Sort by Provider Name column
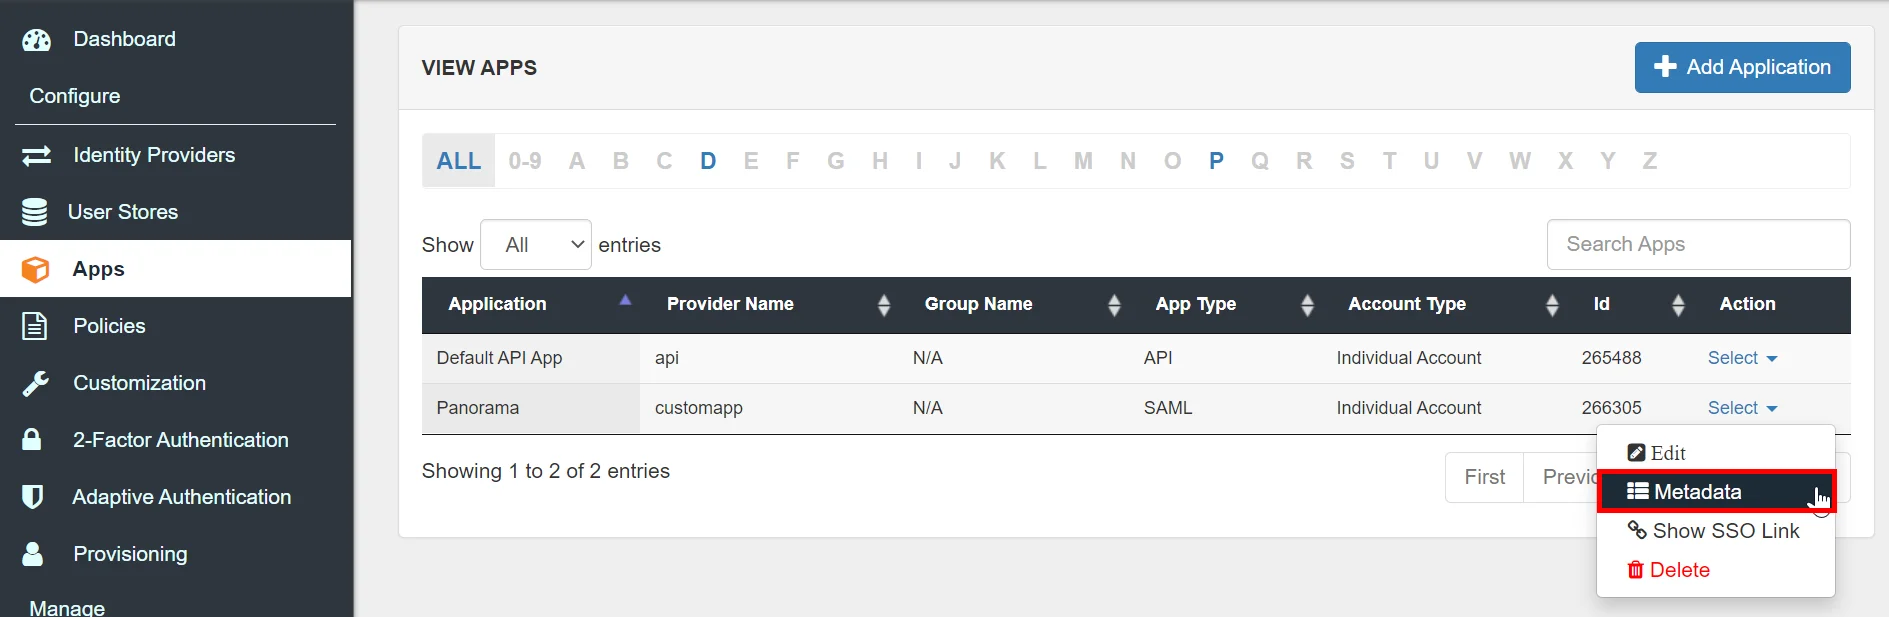1889x617 pixels. [883, 305]
